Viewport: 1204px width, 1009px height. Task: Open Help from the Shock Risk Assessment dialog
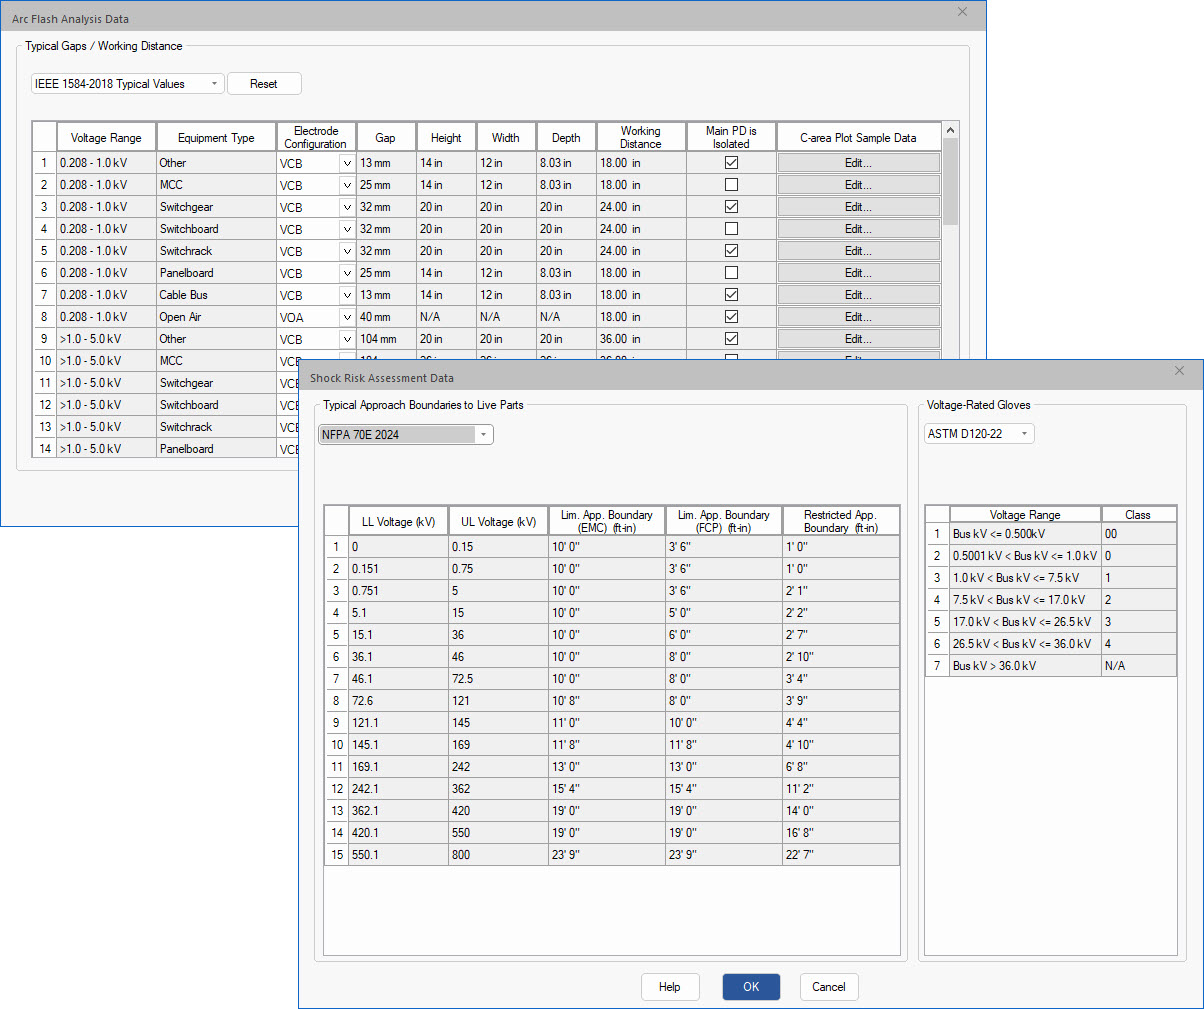point(670,987)
